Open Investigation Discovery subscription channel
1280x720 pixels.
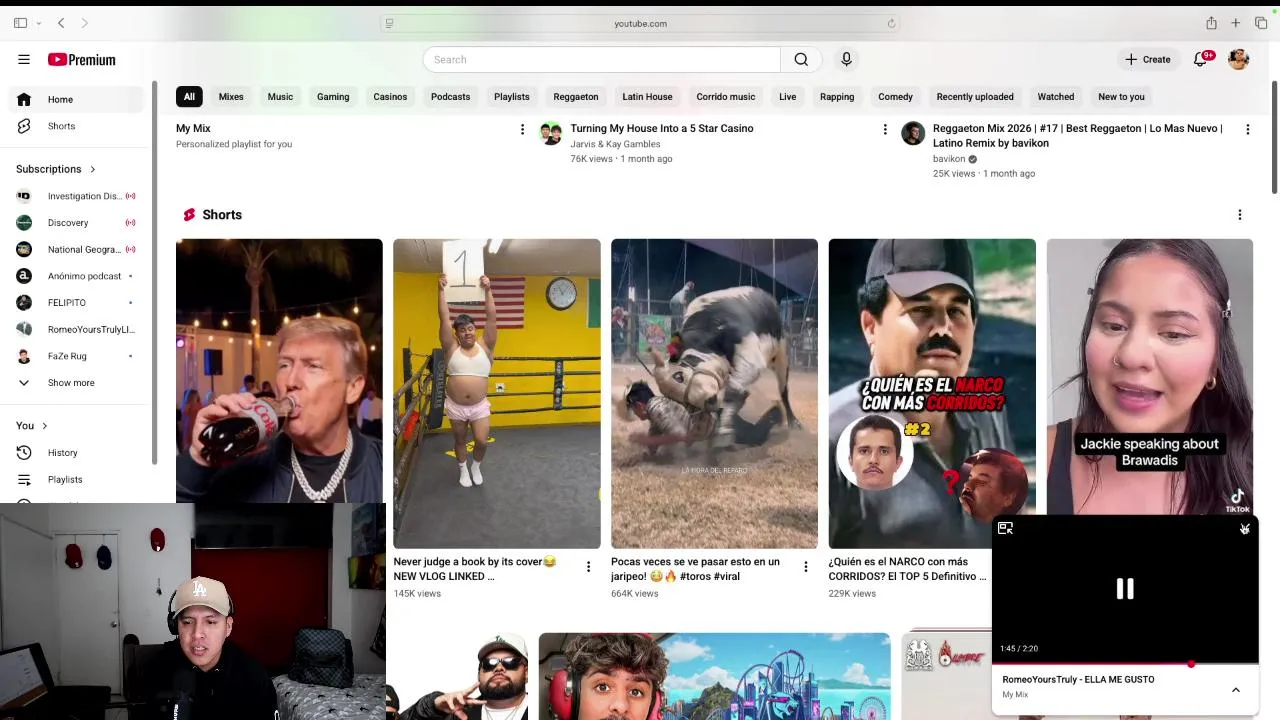tap(78, 196)
